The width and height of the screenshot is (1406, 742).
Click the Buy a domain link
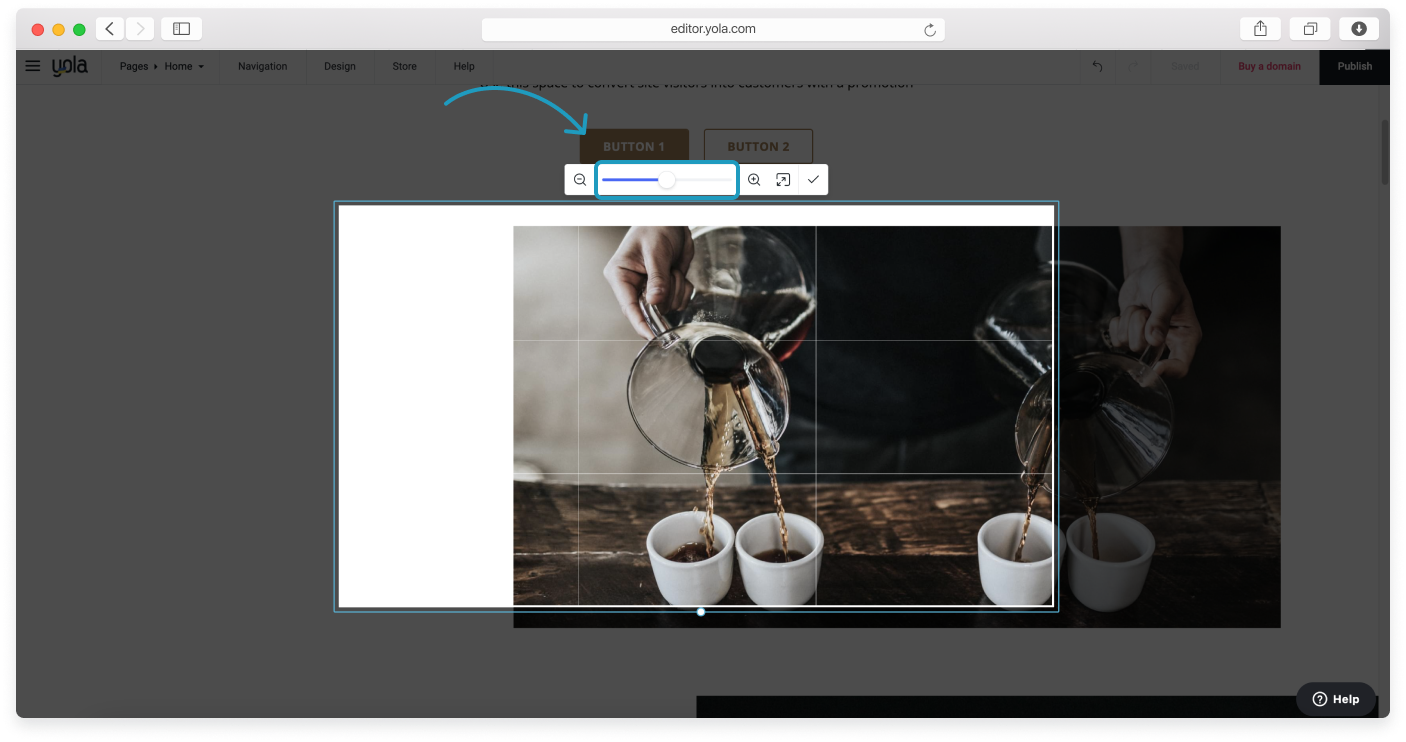[1269, 67]
